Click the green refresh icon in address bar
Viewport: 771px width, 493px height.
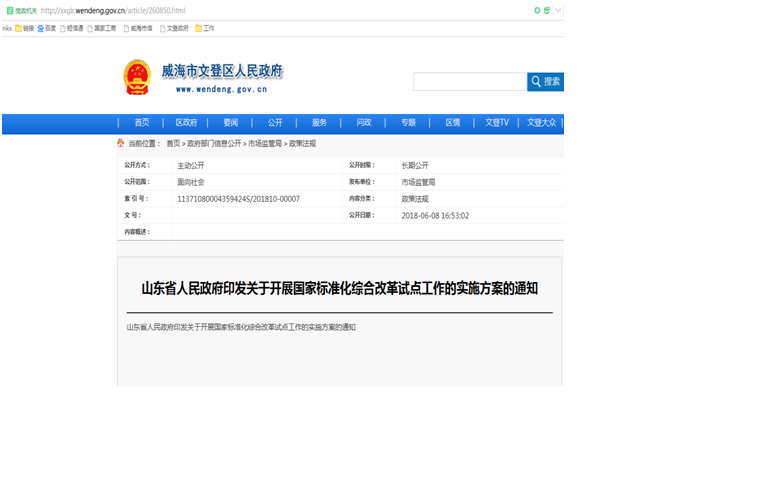(537, 10)
